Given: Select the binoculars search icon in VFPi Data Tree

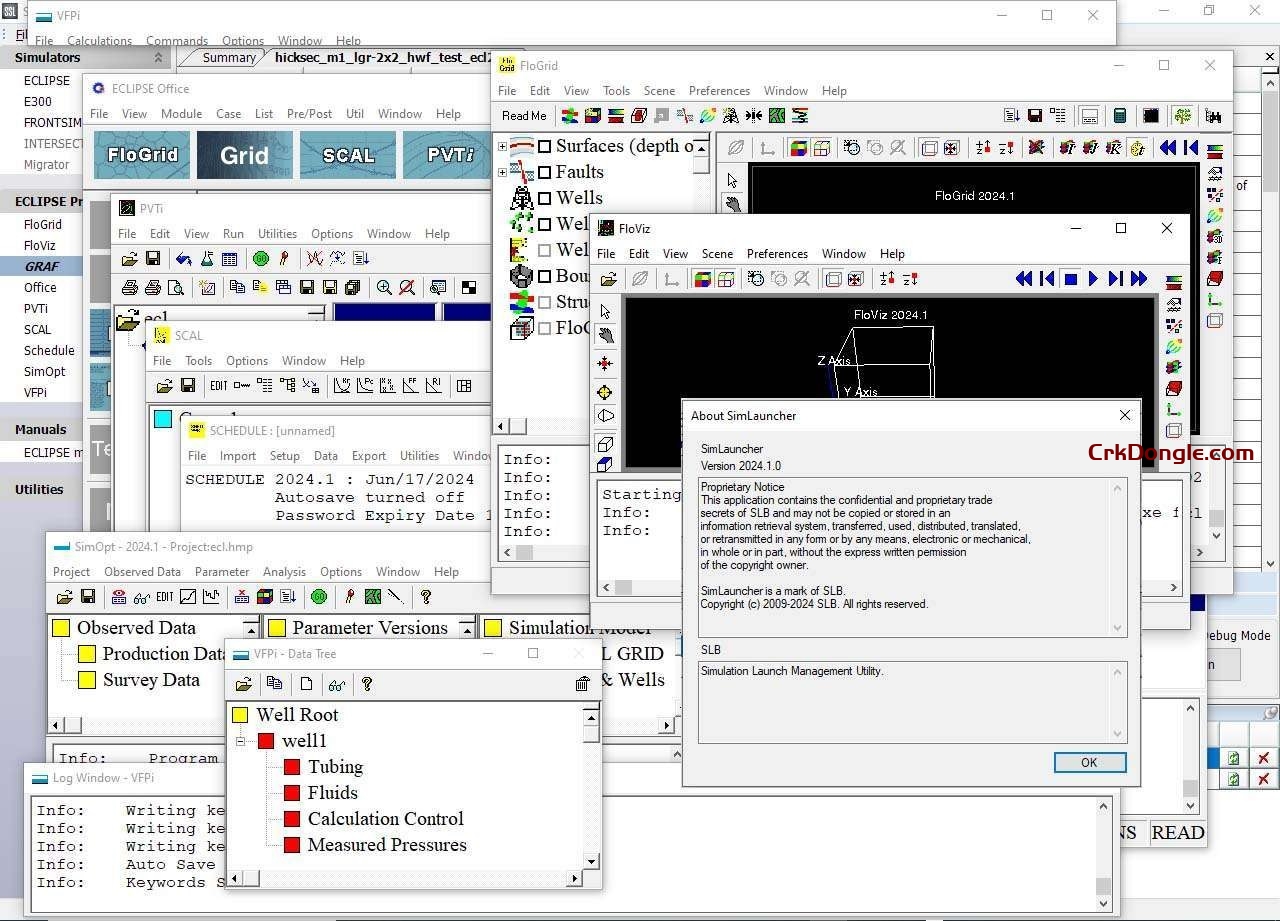Looking at the screenshot, I should tap(336, 684).
